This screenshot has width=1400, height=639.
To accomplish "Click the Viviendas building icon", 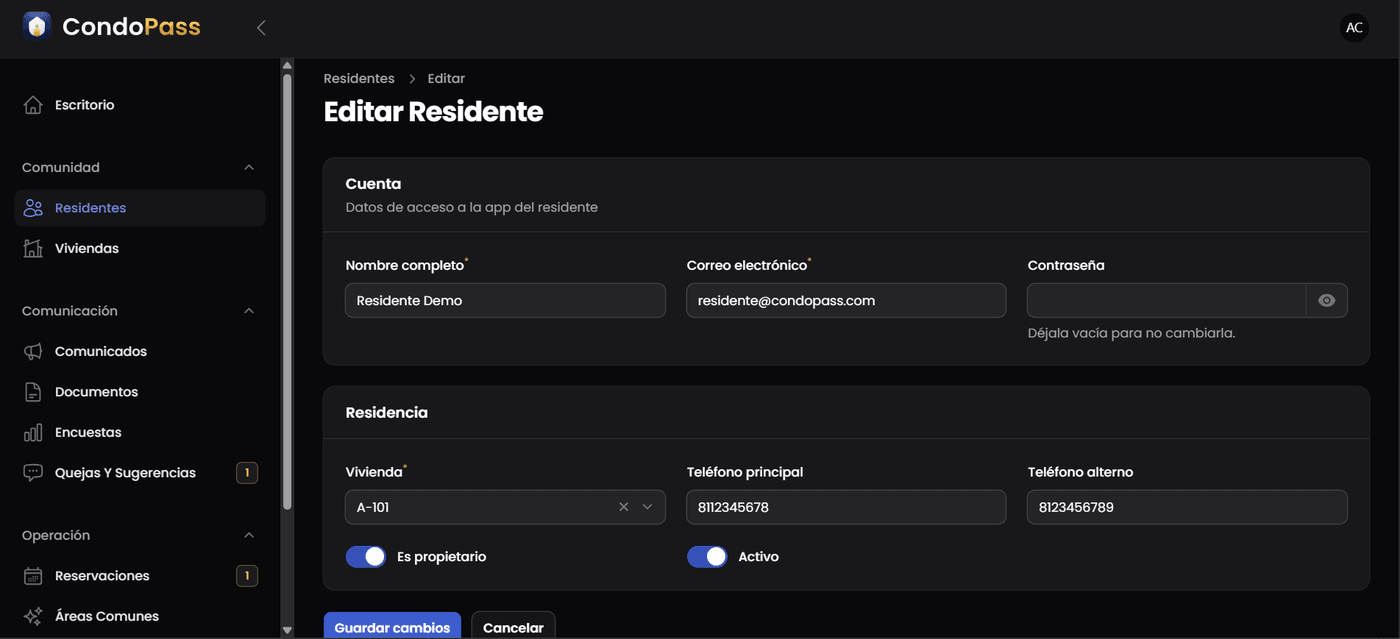I will click(x=33, y=248).
